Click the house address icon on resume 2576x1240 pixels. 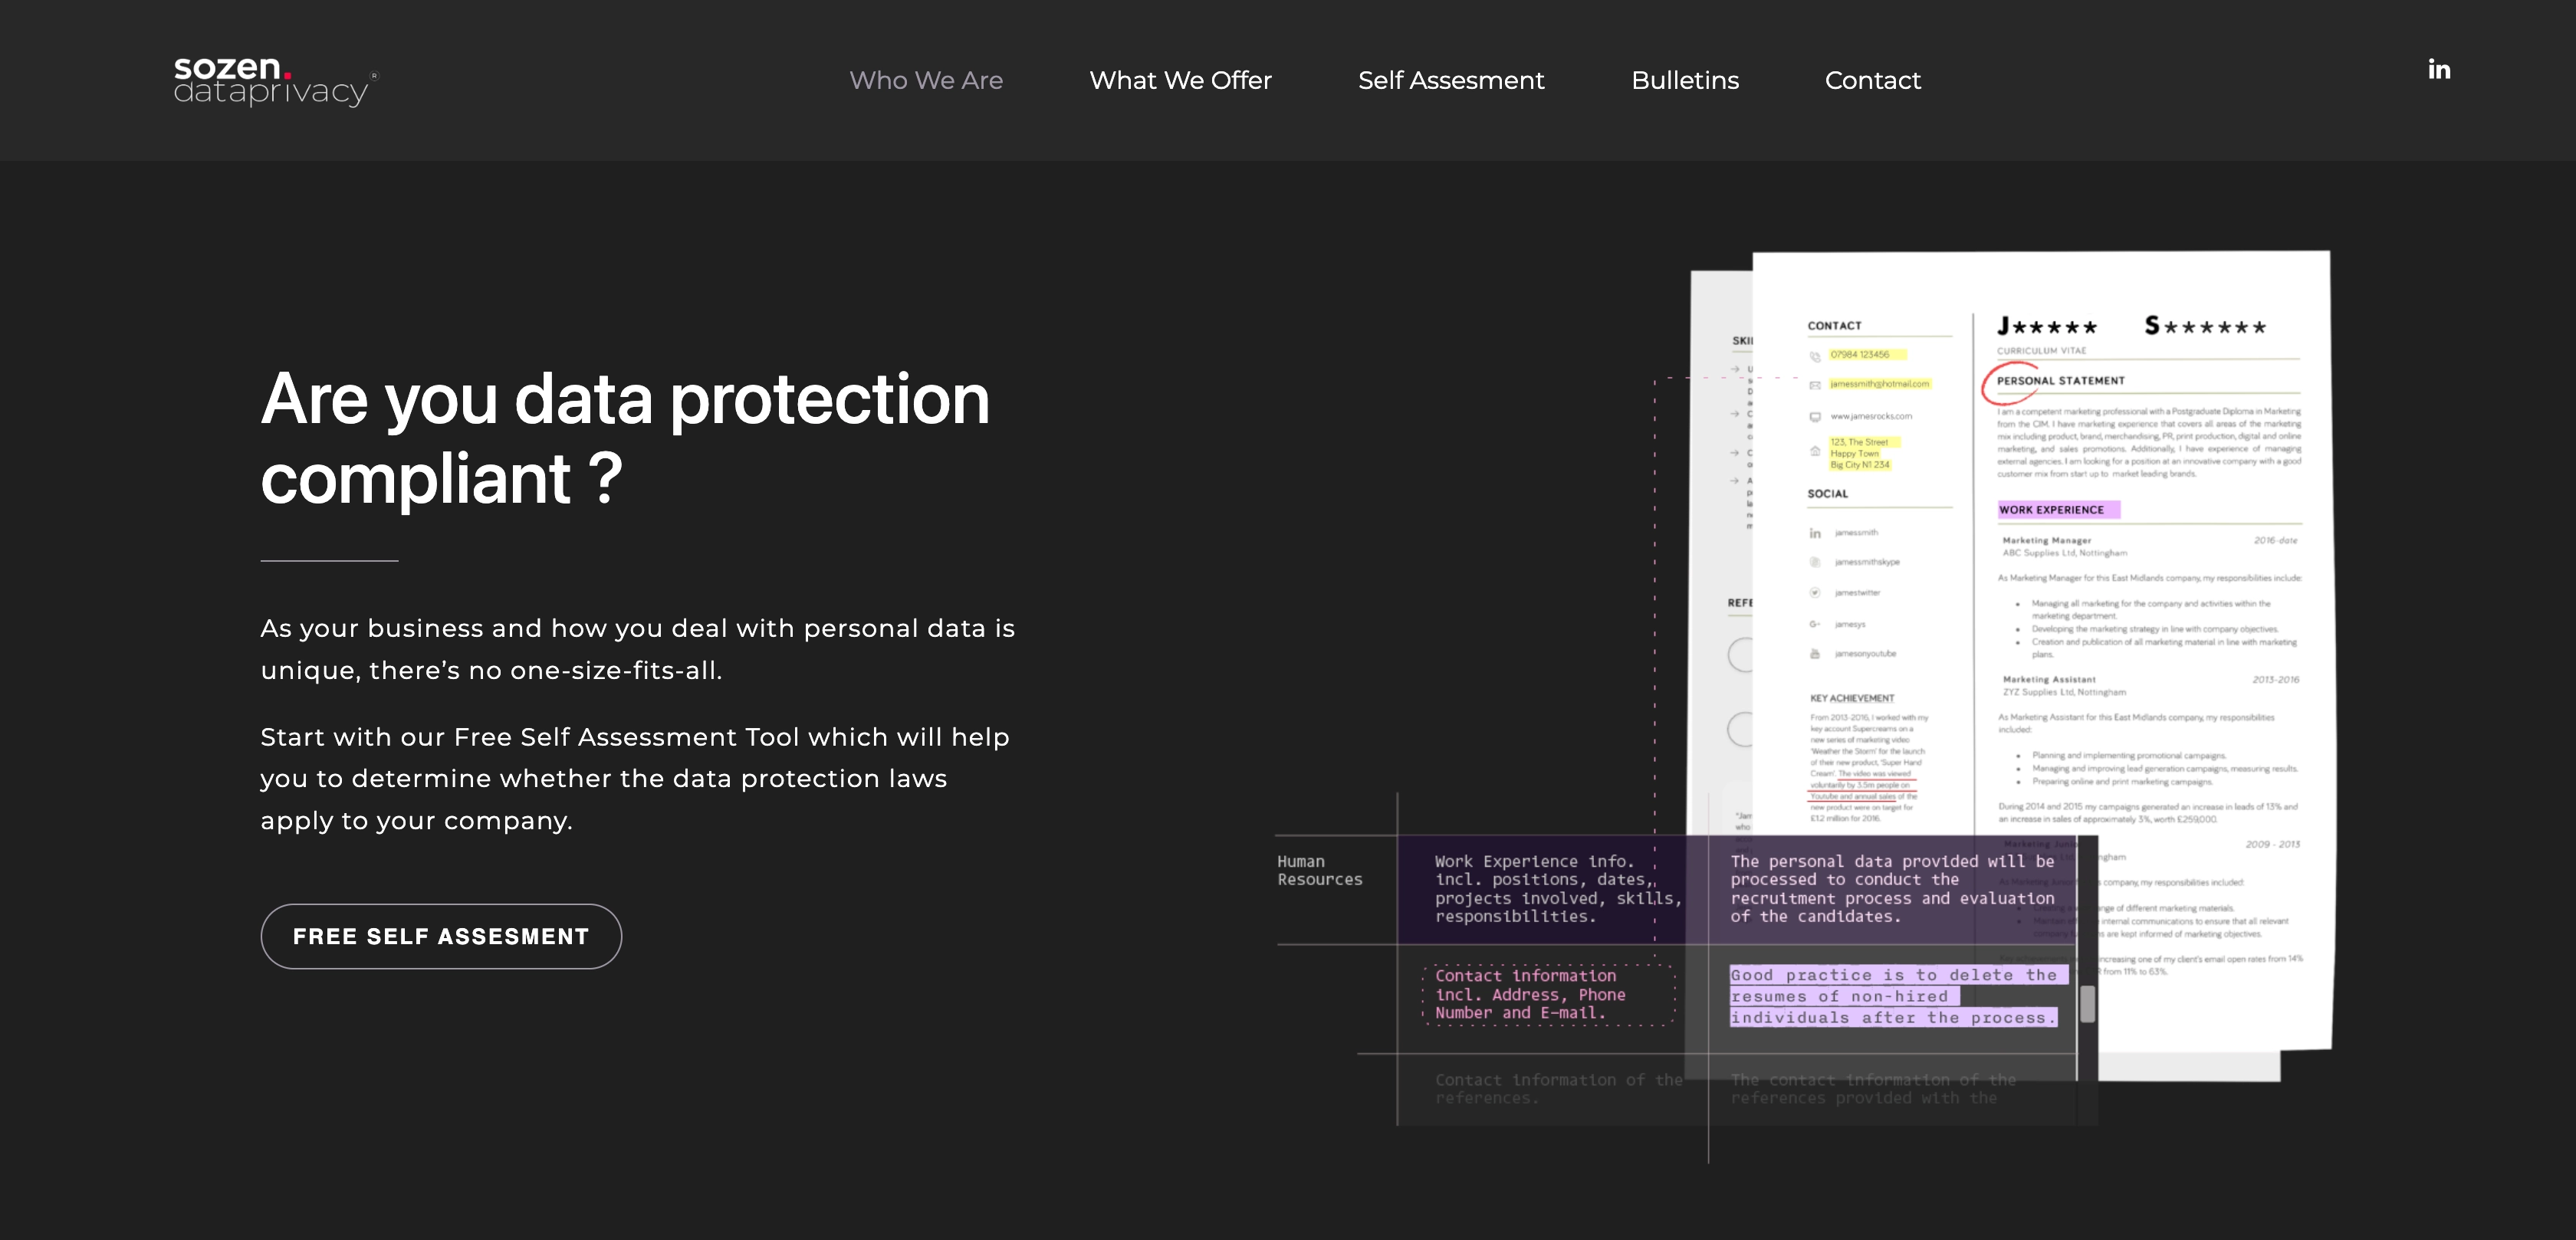coord(1815,452)
